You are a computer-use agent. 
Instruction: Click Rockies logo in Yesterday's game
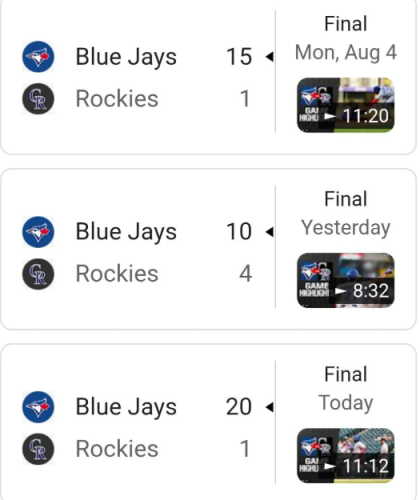(38, 274)
